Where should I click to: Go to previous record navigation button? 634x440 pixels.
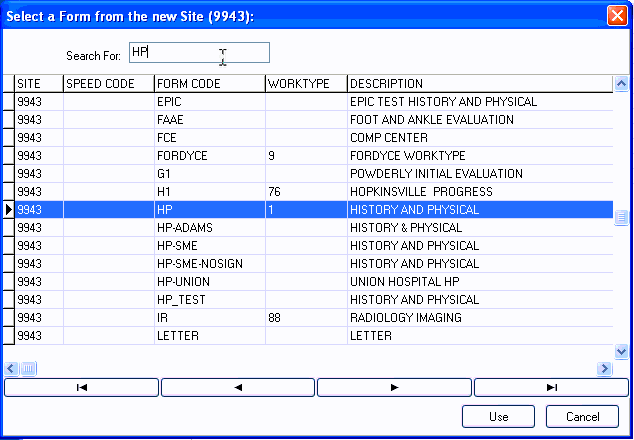[238, 388]
